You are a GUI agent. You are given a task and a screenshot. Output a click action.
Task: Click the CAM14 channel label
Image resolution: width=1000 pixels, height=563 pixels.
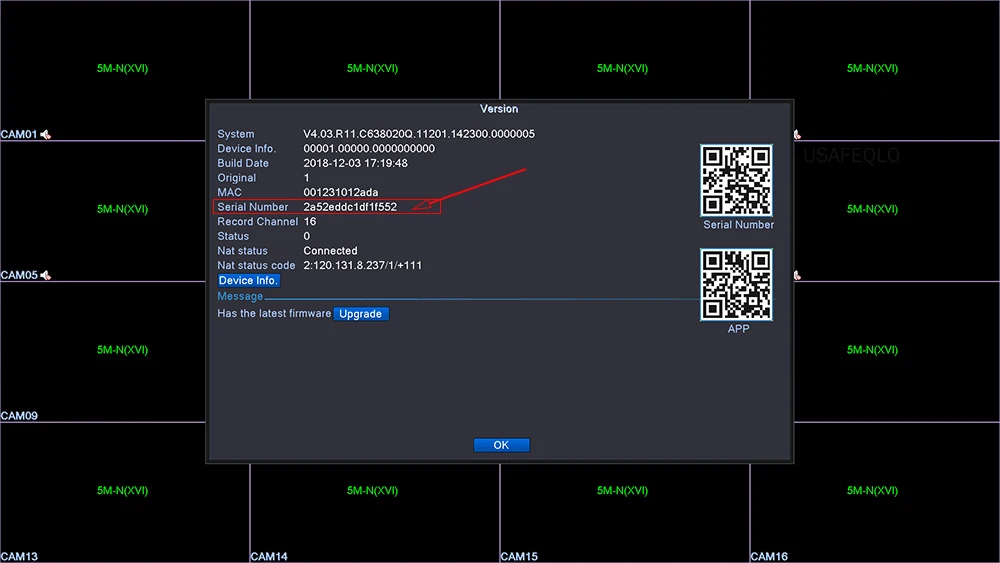tap(269, 557)
